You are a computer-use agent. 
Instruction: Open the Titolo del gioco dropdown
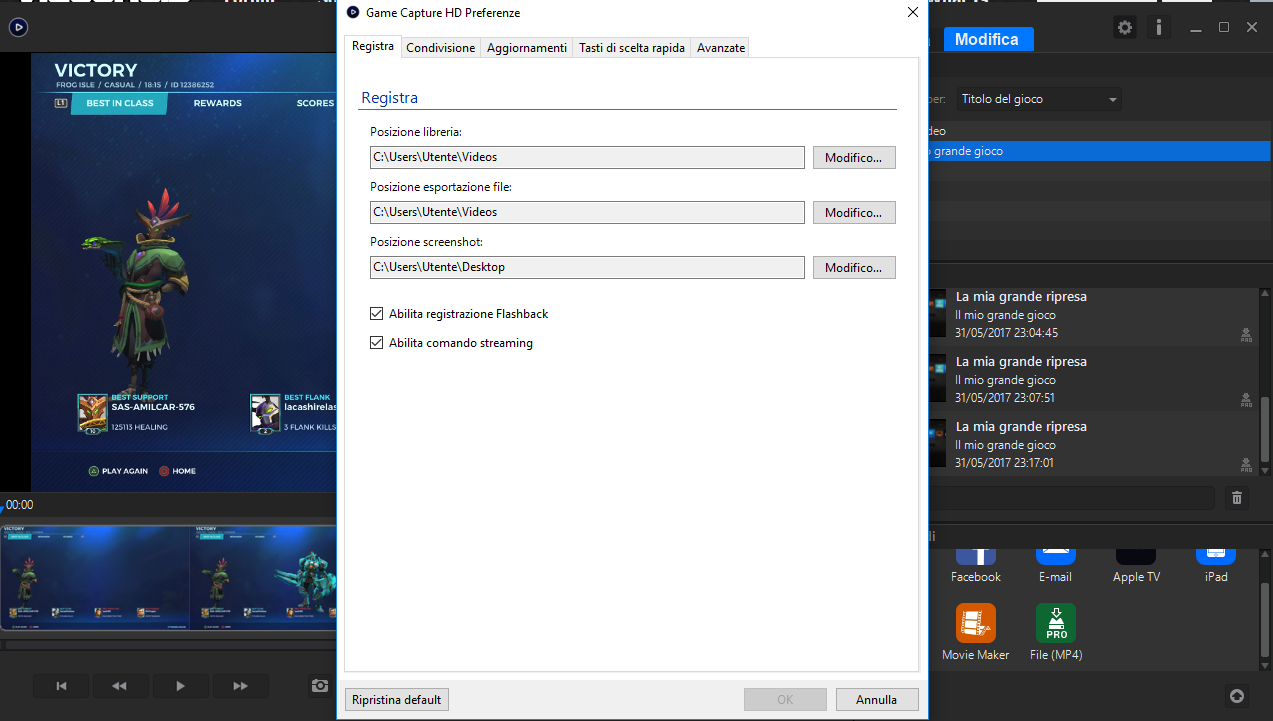1038,99
